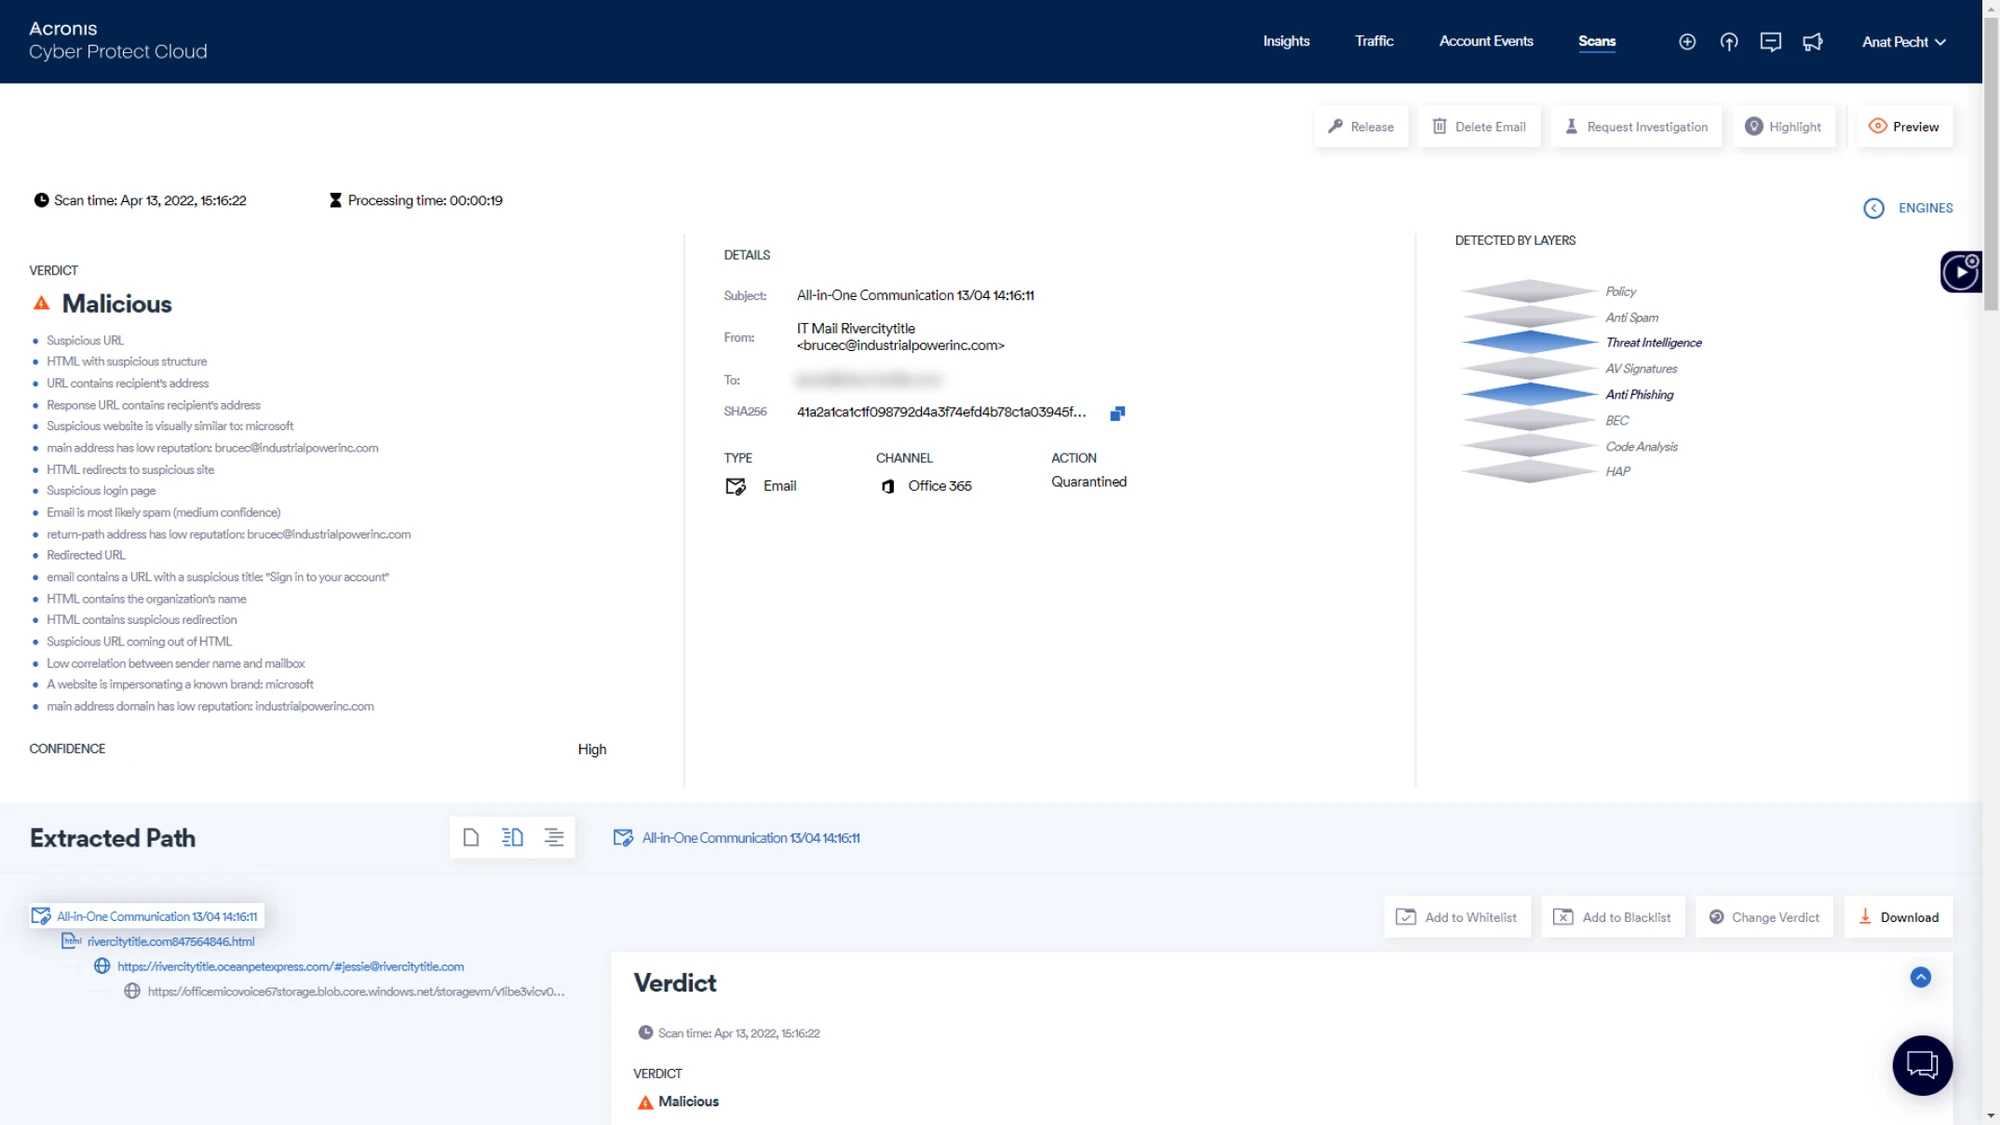Open the Anat Pecht user dropdown
This screenshot has width=2000, height=1125.
click(x=1904, y=42)
